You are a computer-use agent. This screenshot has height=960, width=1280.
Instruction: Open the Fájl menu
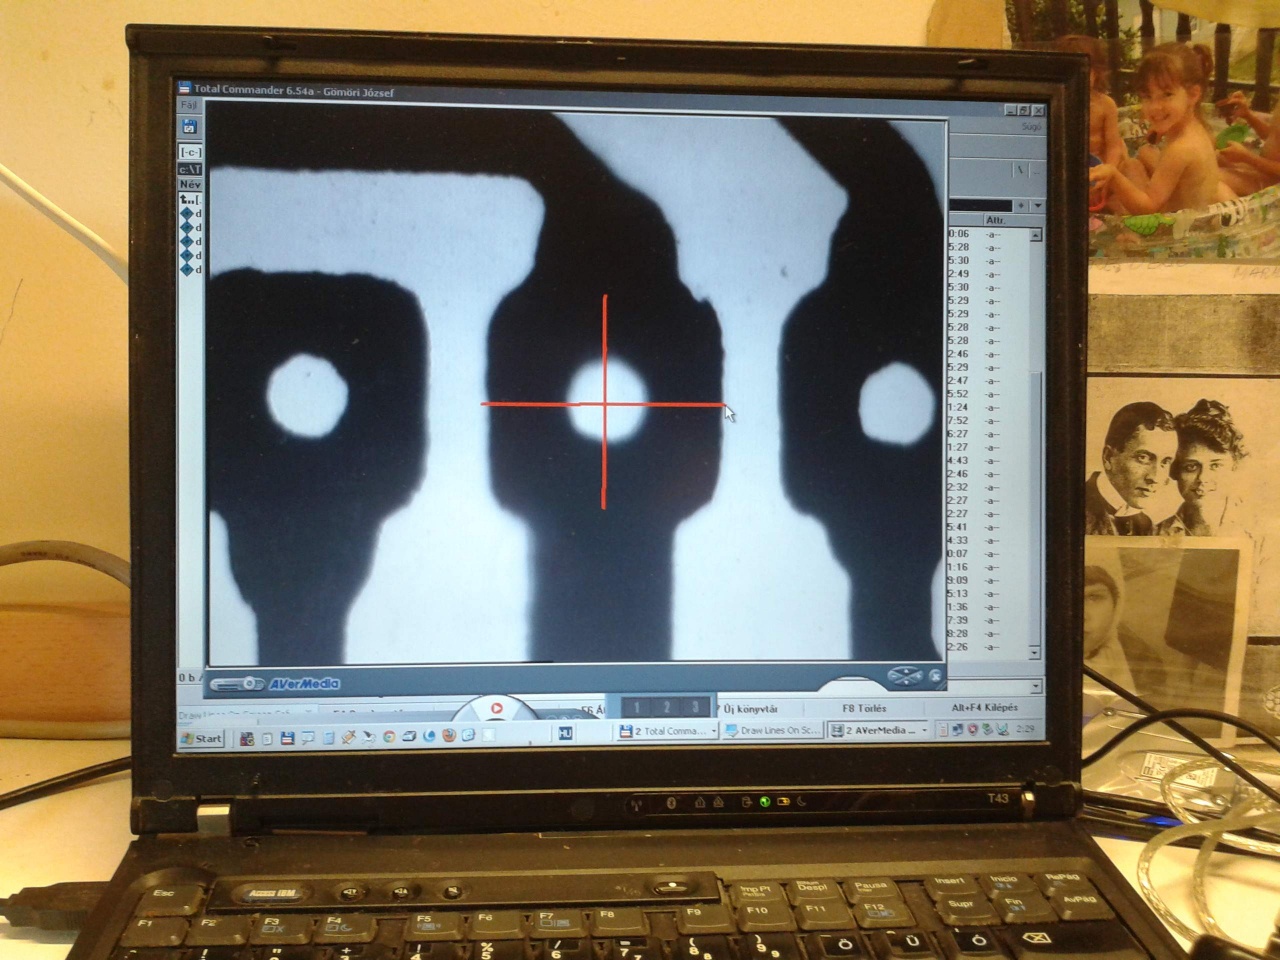tap(188, 105)
